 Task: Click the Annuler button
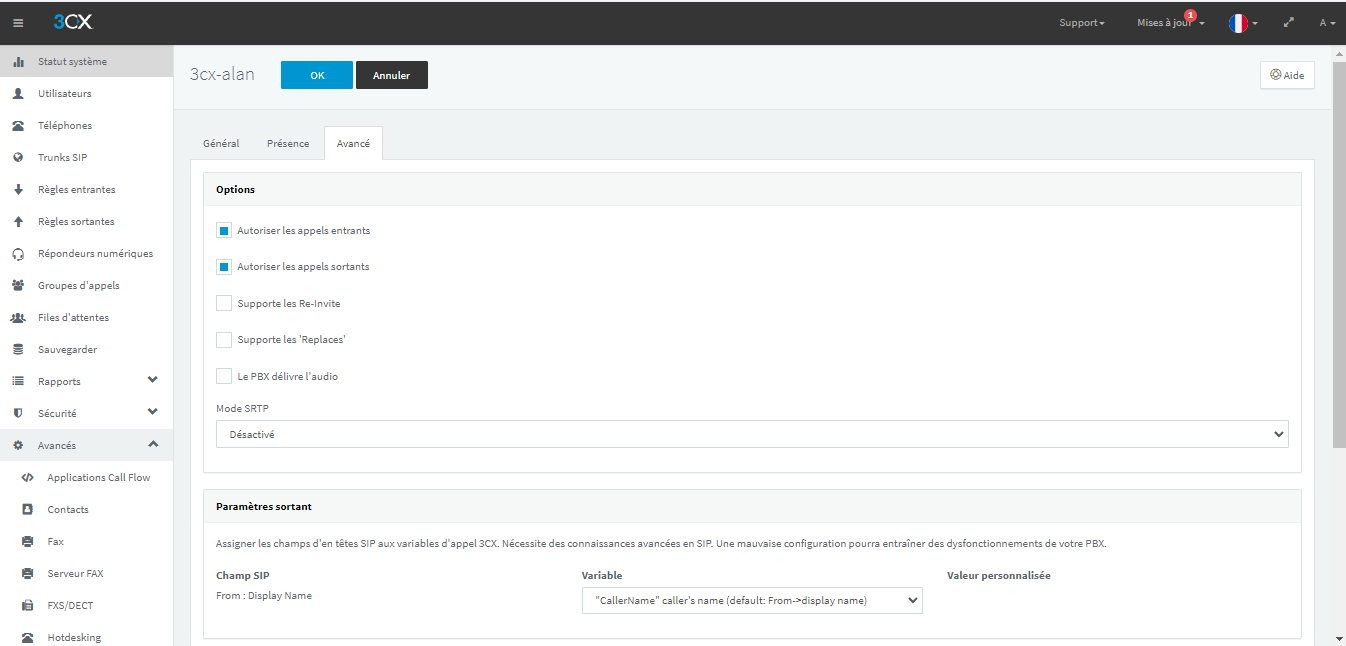point(392,75)
